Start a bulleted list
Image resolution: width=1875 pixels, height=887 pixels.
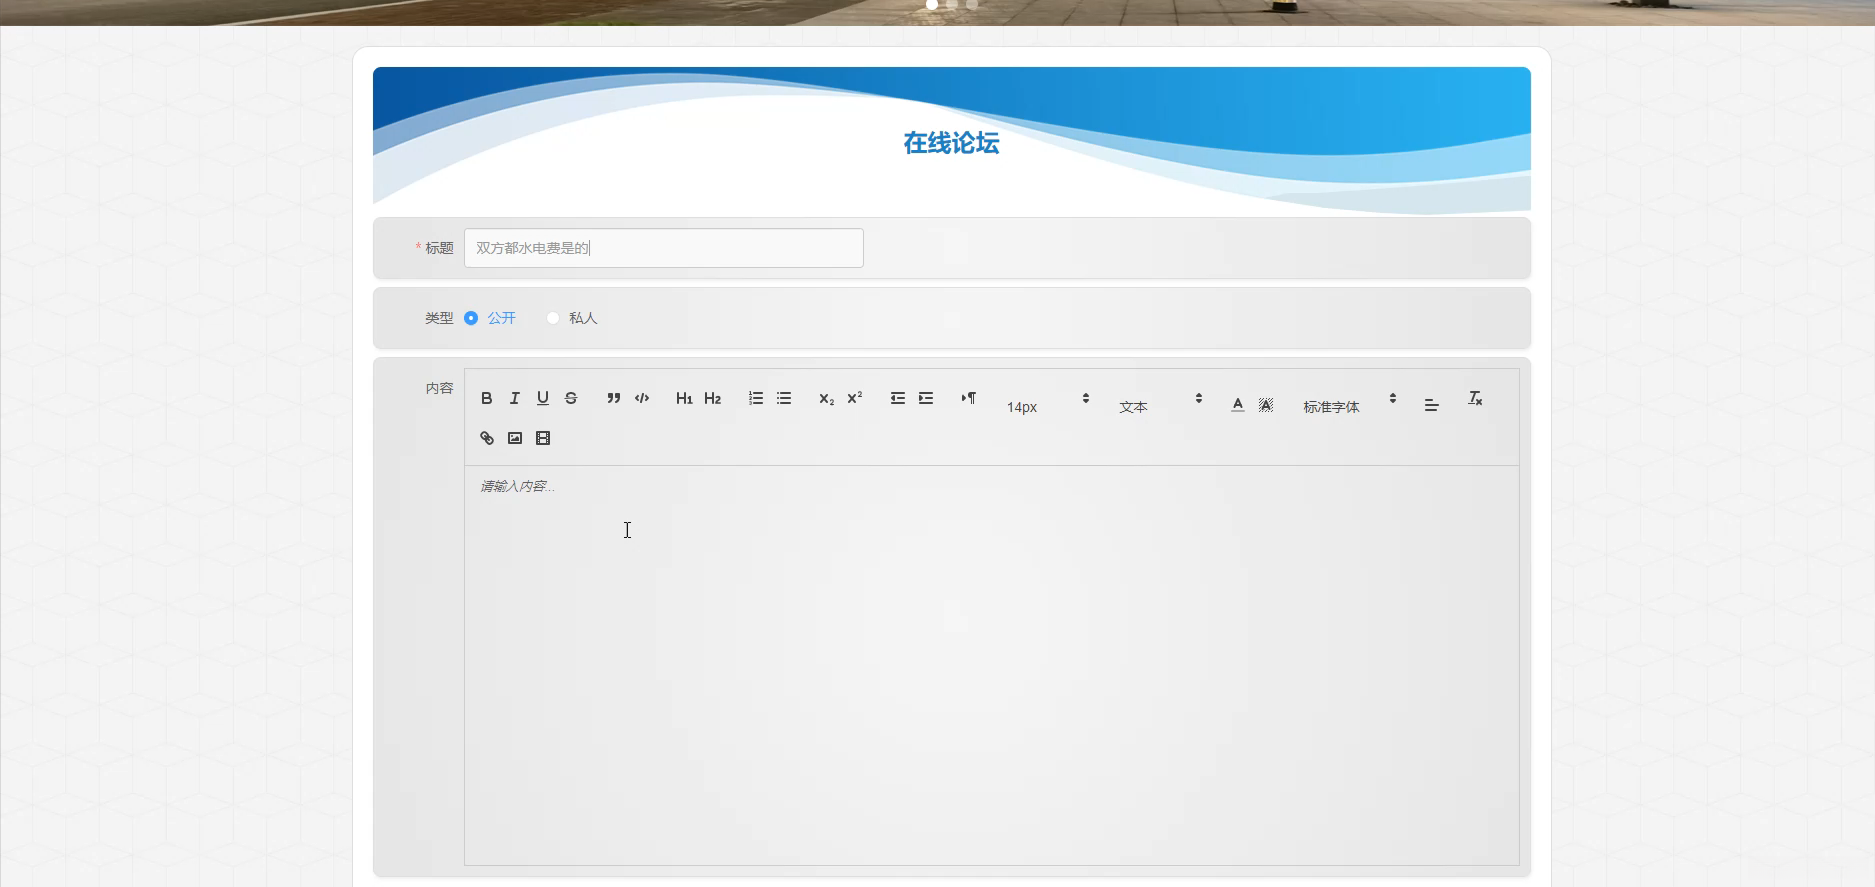784,398
